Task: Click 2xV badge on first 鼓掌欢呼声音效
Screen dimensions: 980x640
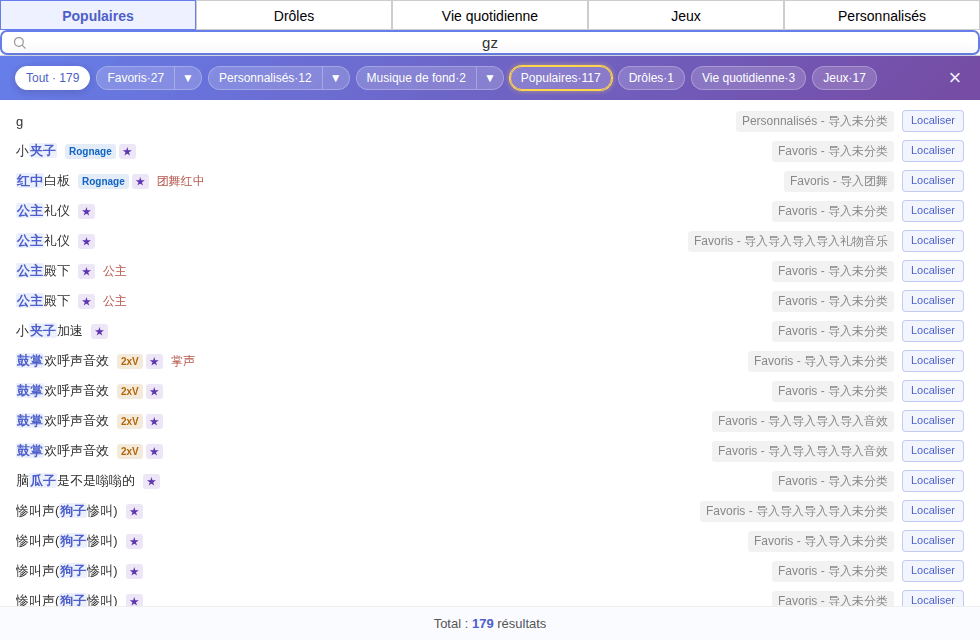Action: tap(129, 361)
